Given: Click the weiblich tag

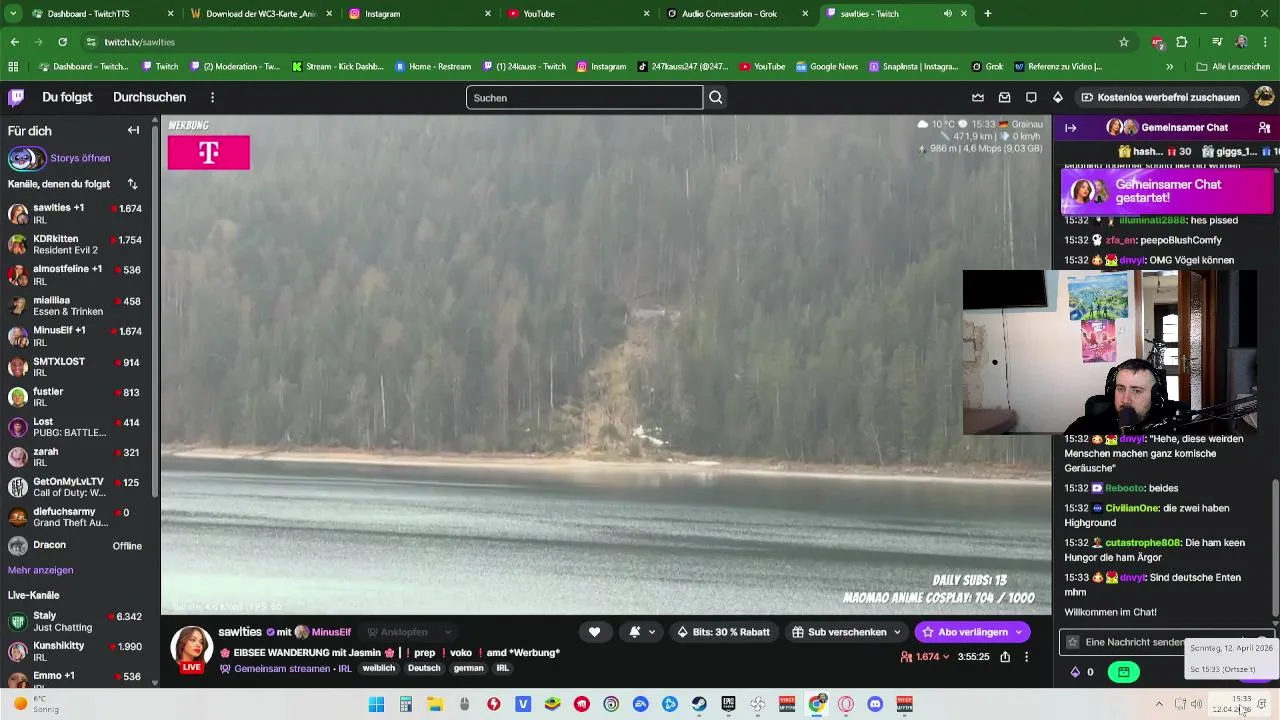Looking at the screenshot, I should tap(379, 668).
